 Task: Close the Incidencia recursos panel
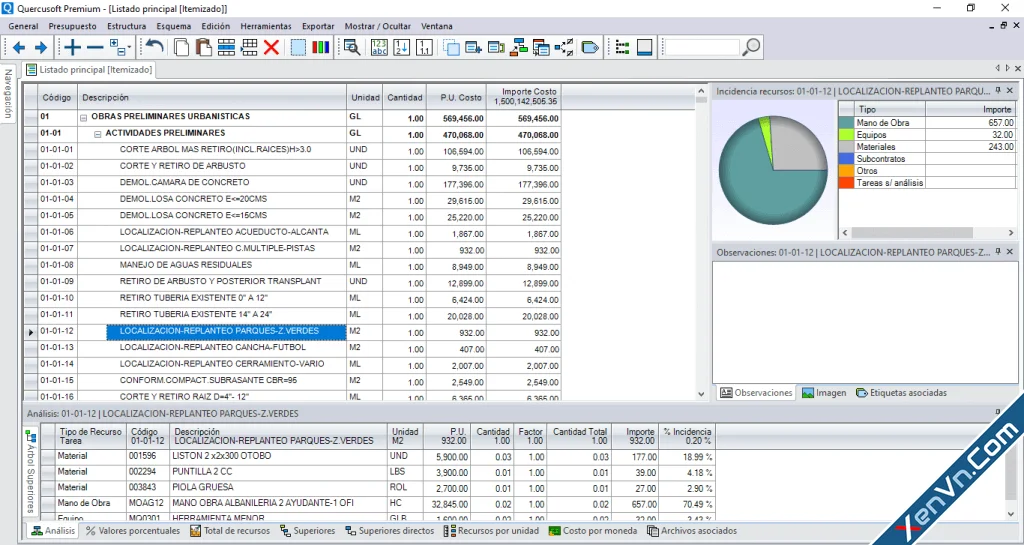[x=1010, y=91]
